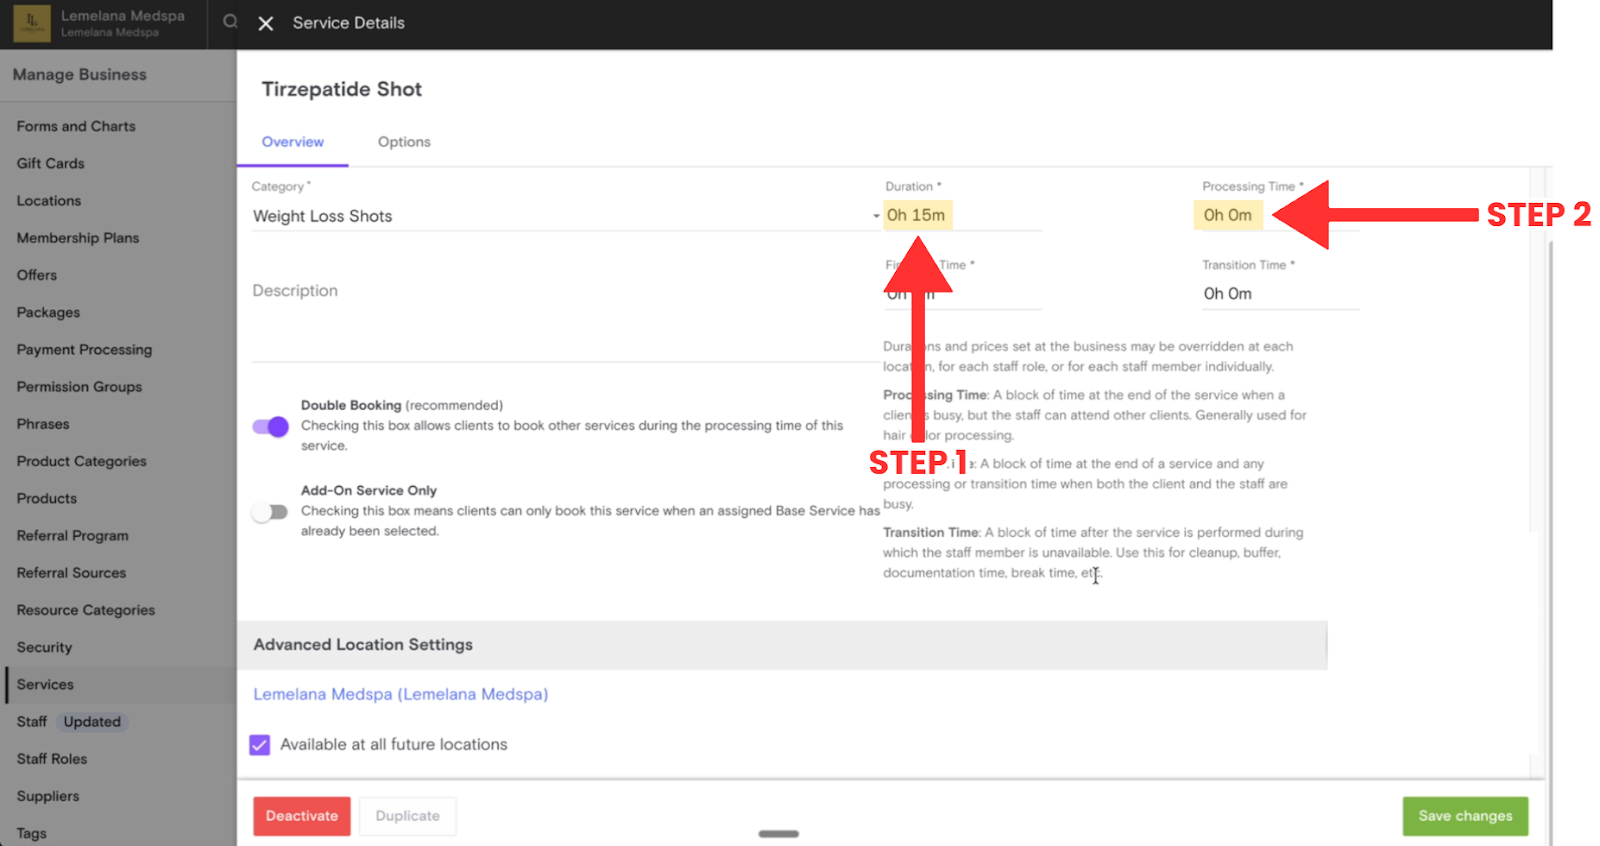1600x846 pixels.
Task: Edit the Processing Time field
Action: pyautogui.click(x=1280, y=215)
